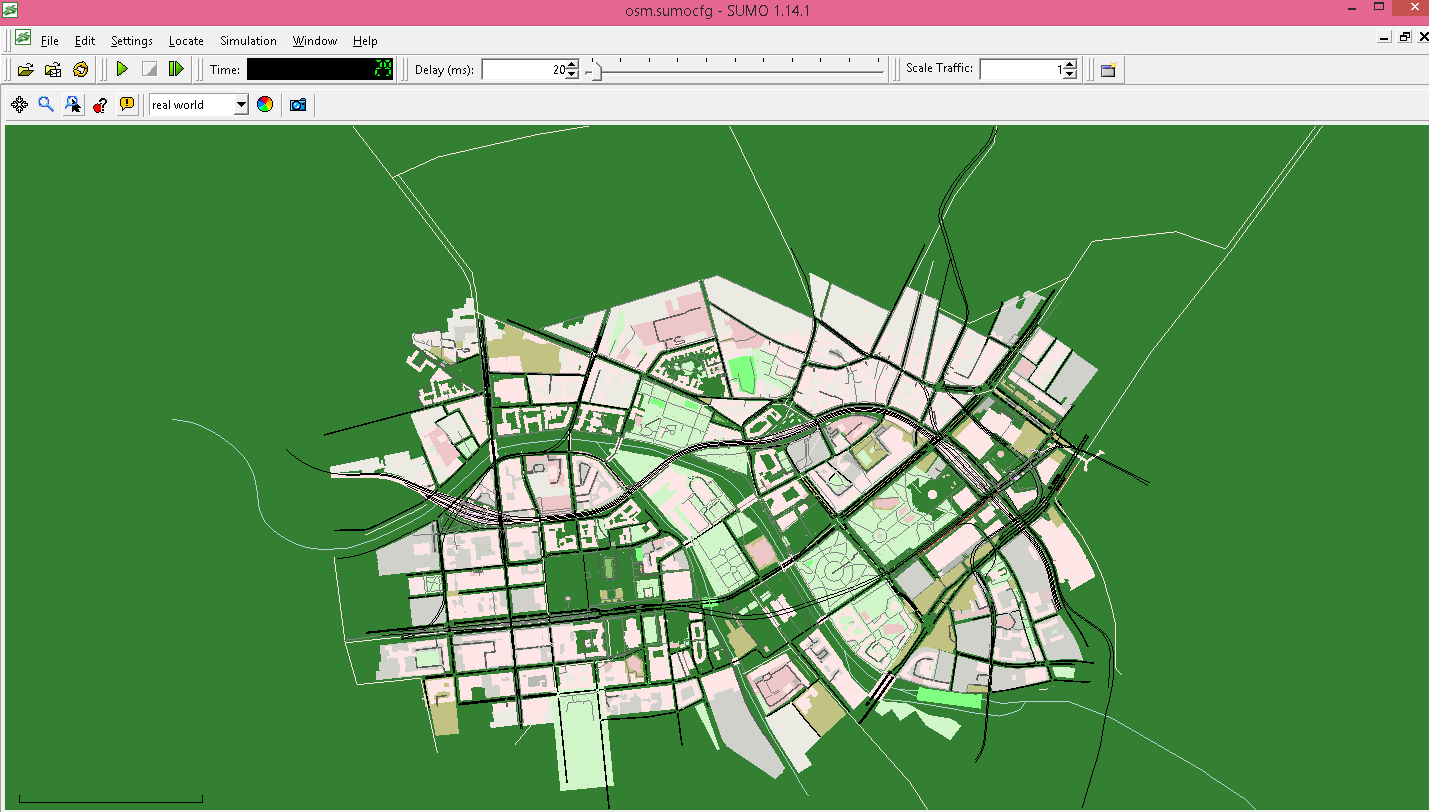Expand the 'real world' scheme dropdown
The image size is (1429, 812).
(241, 104)
